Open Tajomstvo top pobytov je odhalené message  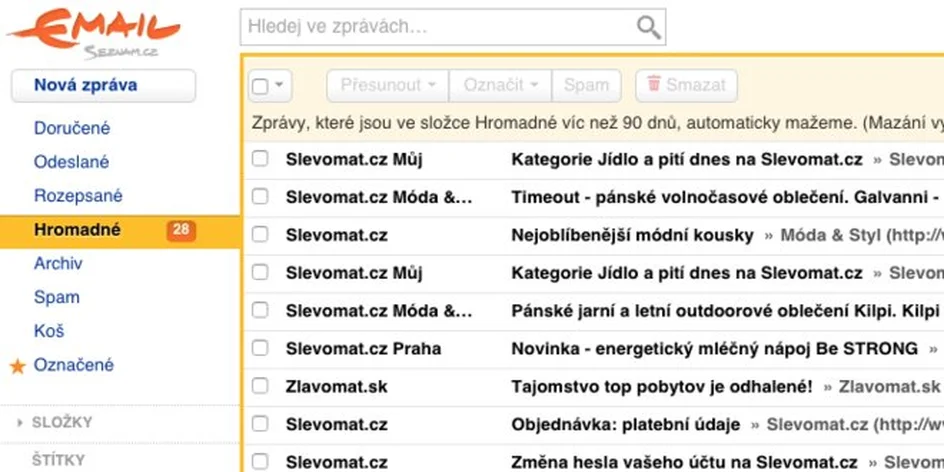point(662,386)
